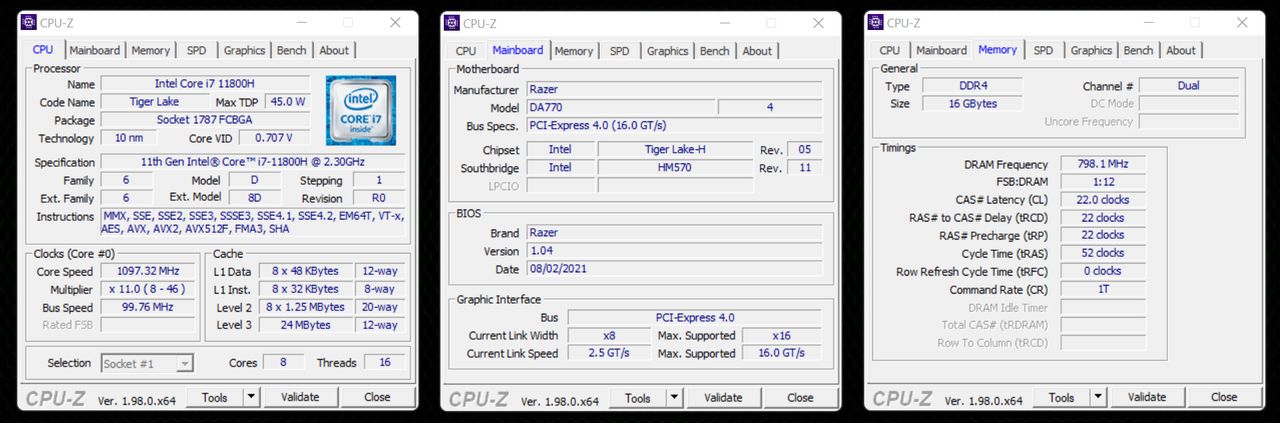Click the 1T command rate value

tap(1103, 289)
